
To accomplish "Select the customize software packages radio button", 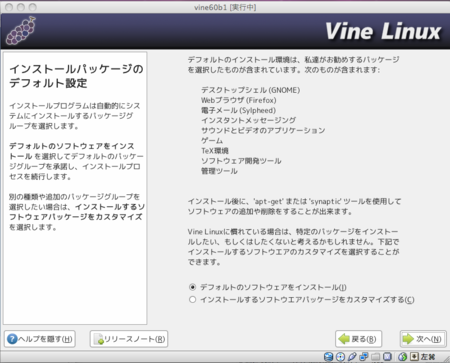I will click(x=192, y=299).
